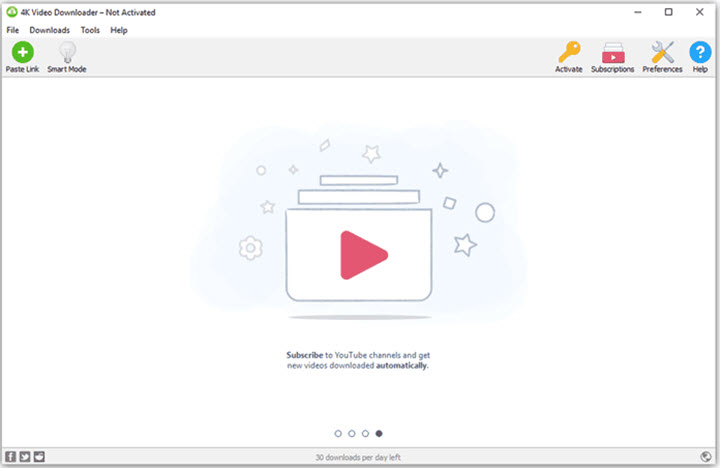Select the first slide indicator dot

click(338, 434)
